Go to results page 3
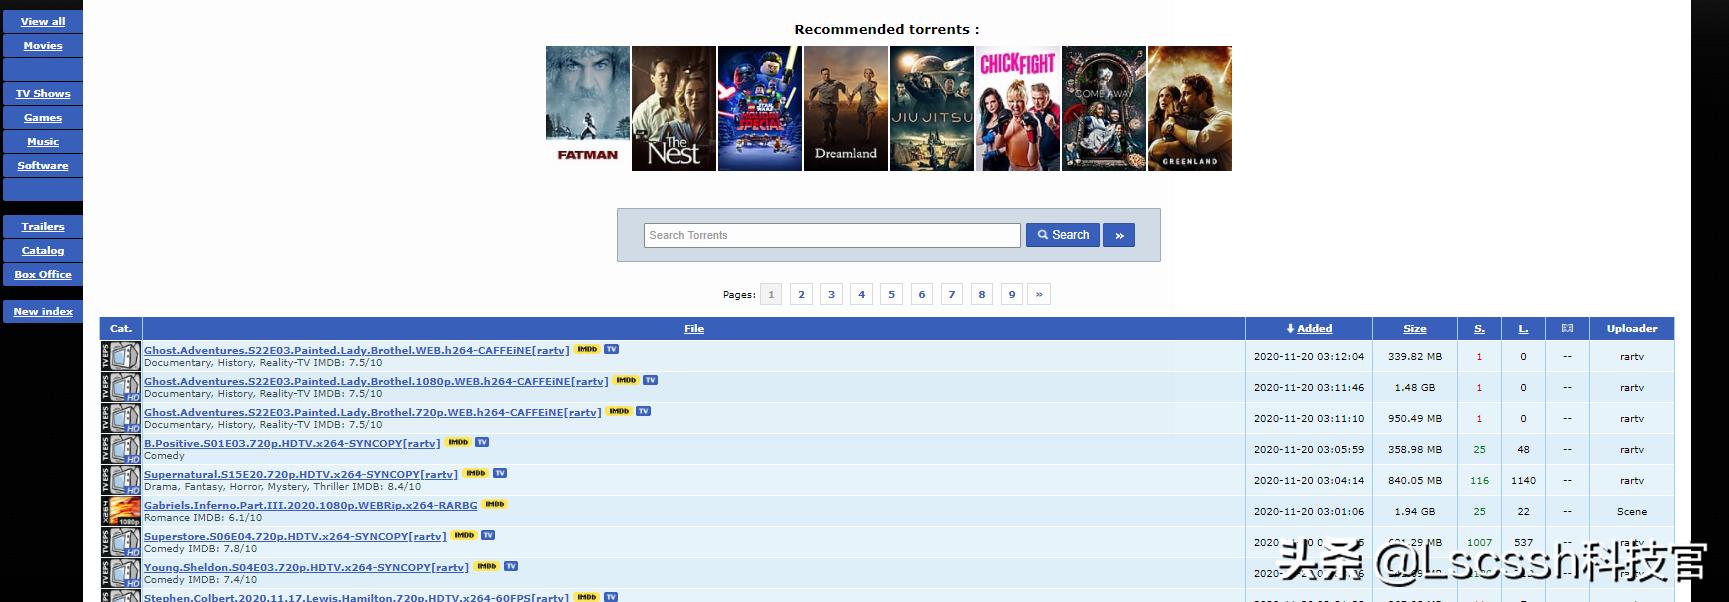This screenshot has width=1729, height=602. (x=831, y=294)
